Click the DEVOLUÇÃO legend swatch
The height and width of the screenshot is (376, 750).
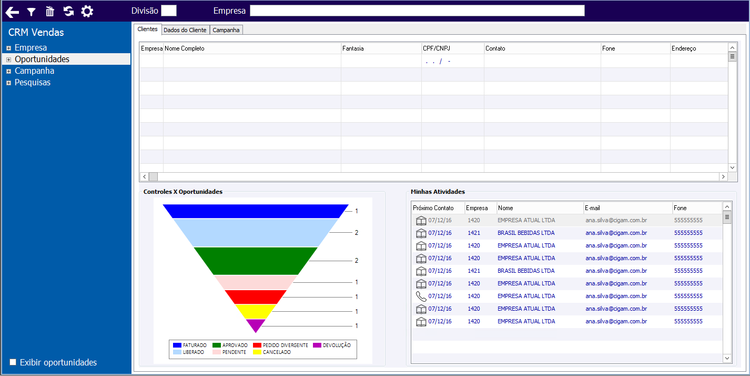[x=317, y=345]
